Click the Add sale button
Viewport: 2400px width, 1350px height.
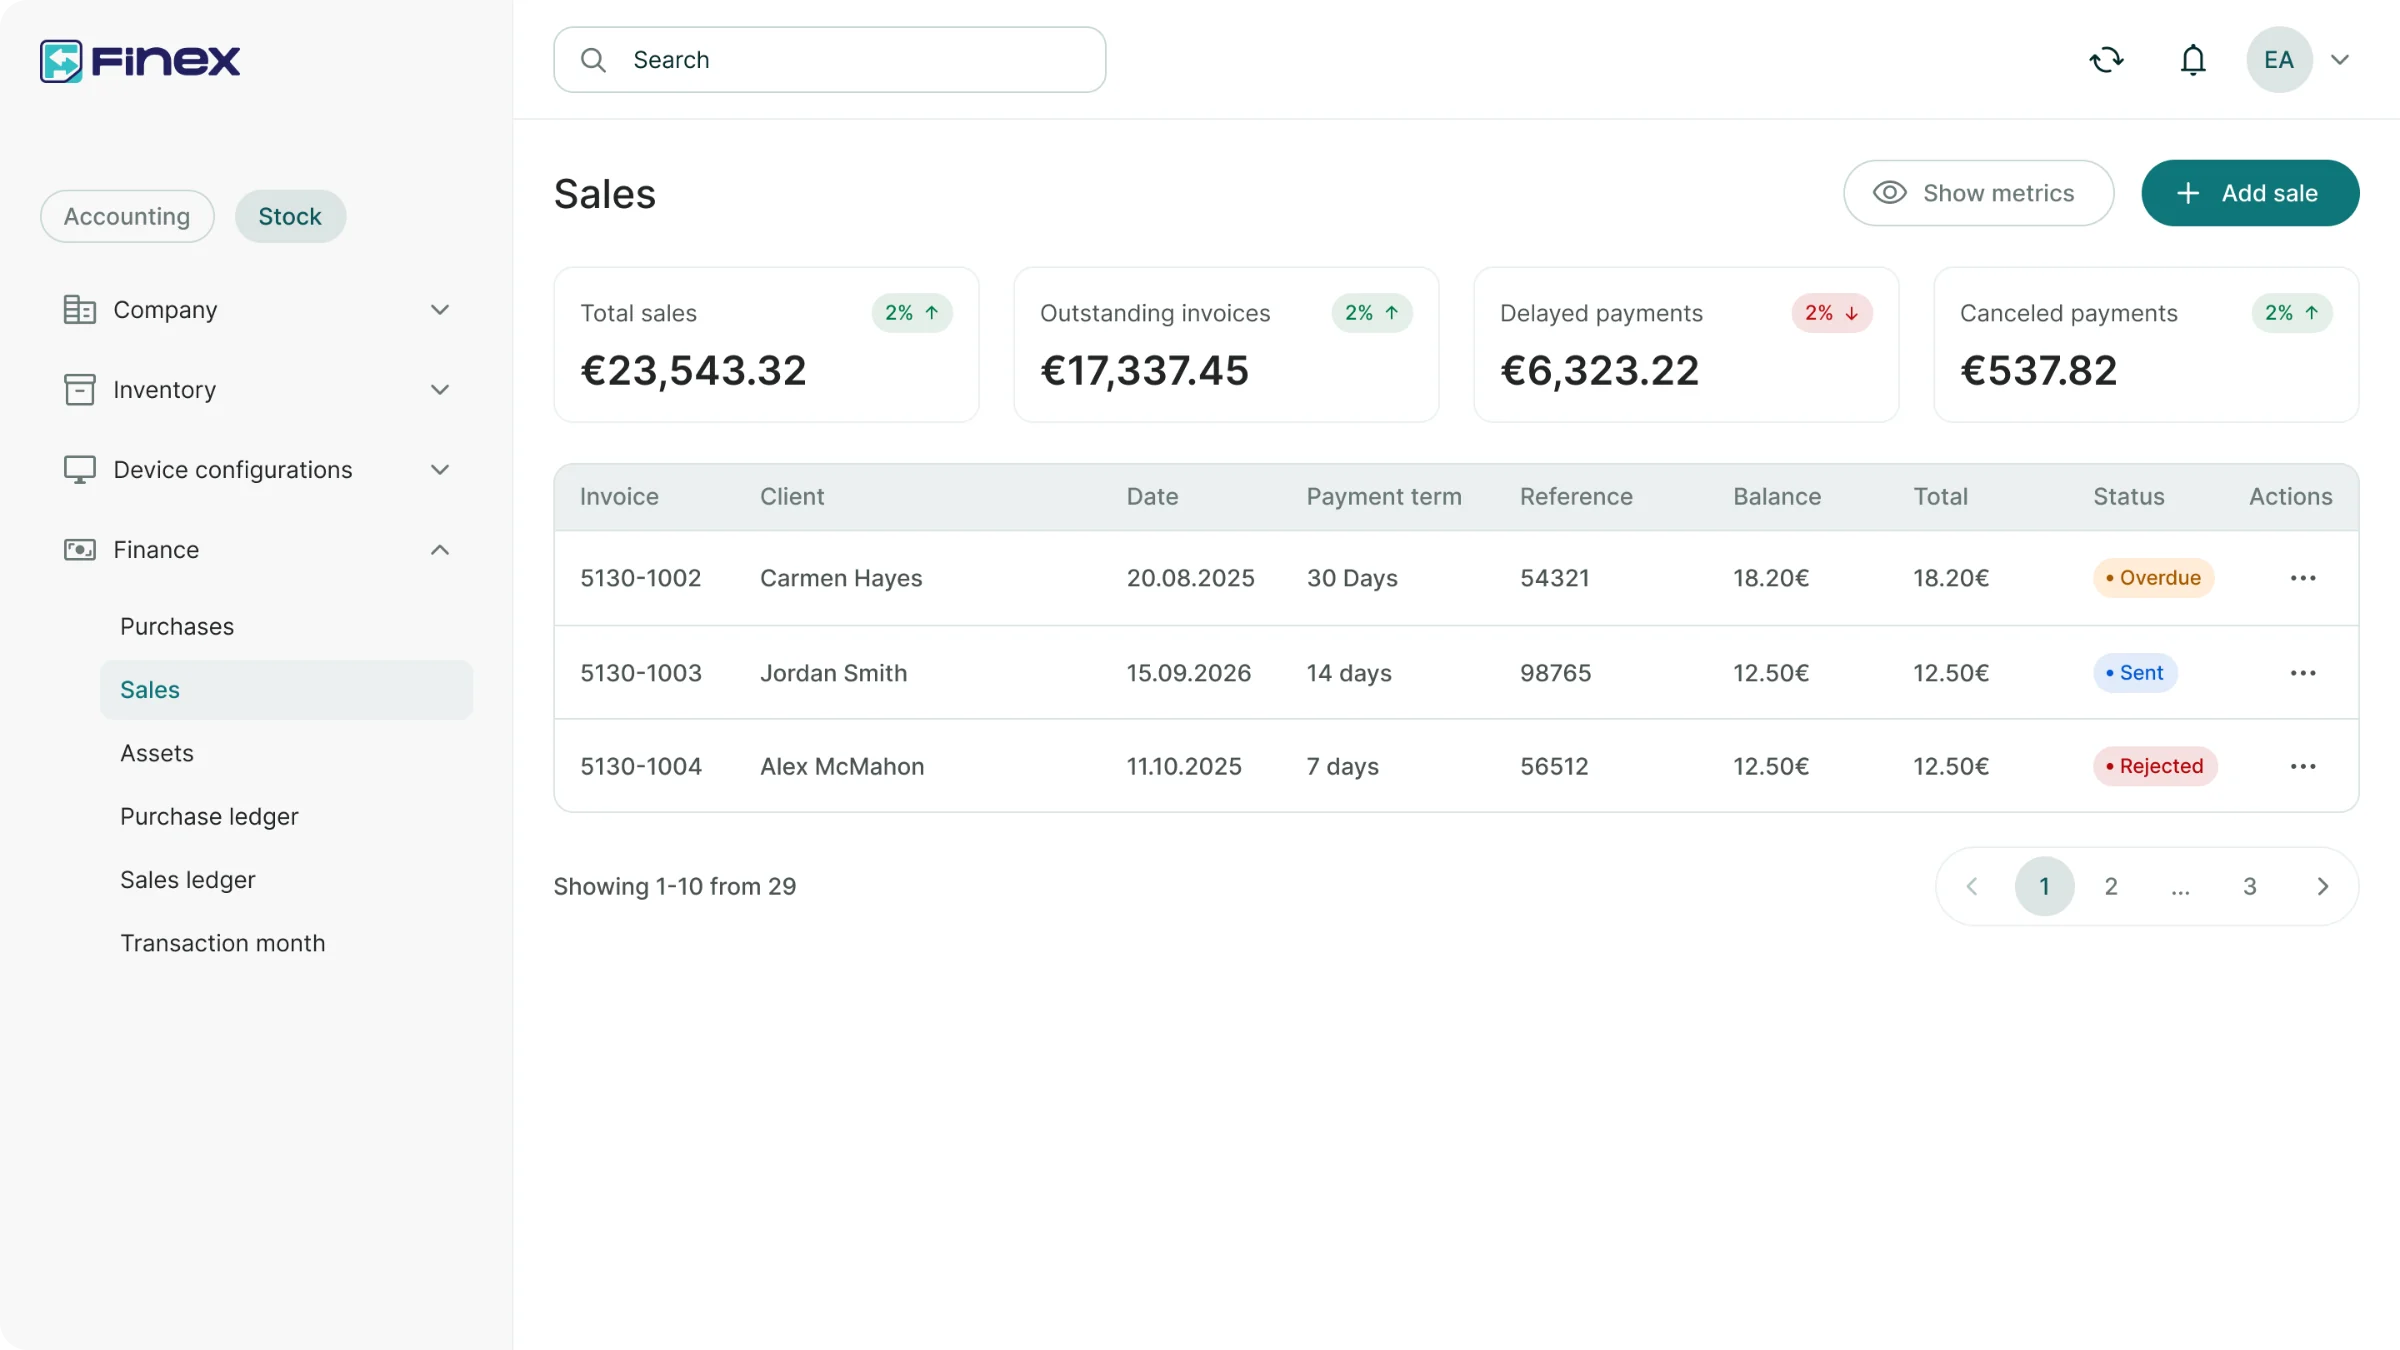pyautogui.click(x=2250, y=193)
